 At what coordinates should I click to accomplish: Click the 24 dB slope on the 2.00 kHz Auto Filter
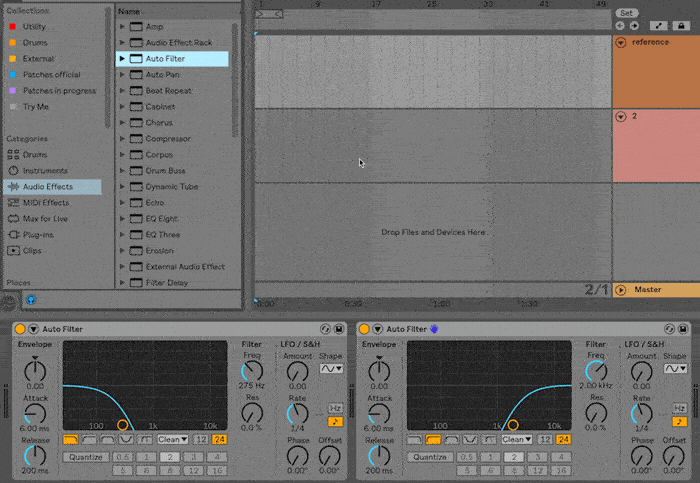[563, 440]
